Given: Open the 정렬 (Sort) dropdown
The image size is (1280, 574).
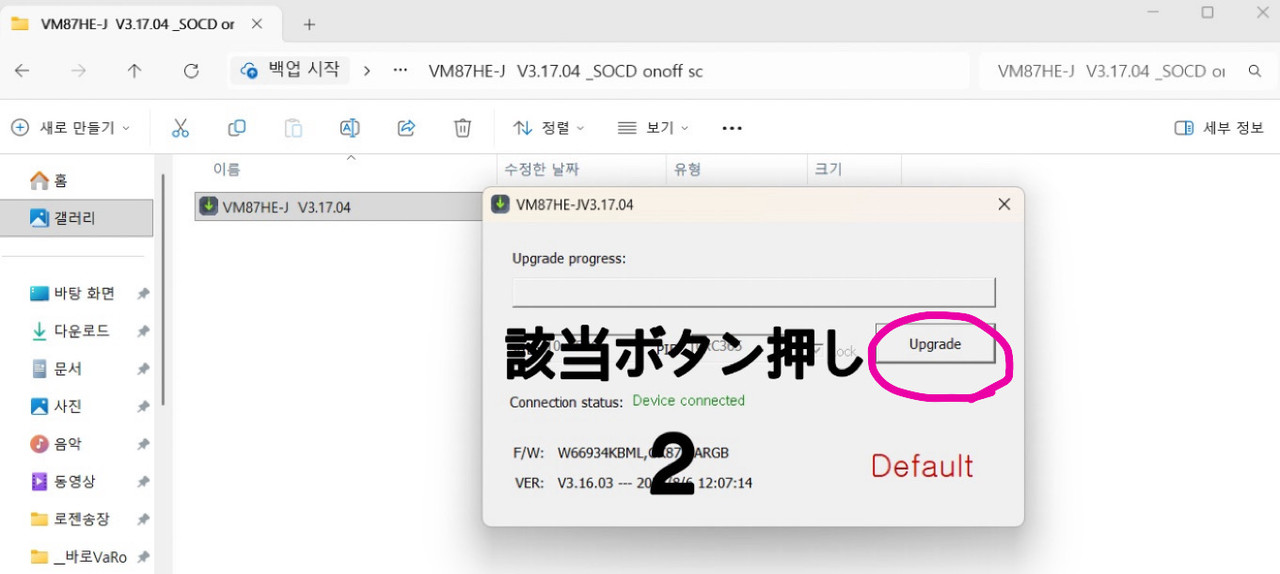Looking at the screenshot, I should (549, 128).
